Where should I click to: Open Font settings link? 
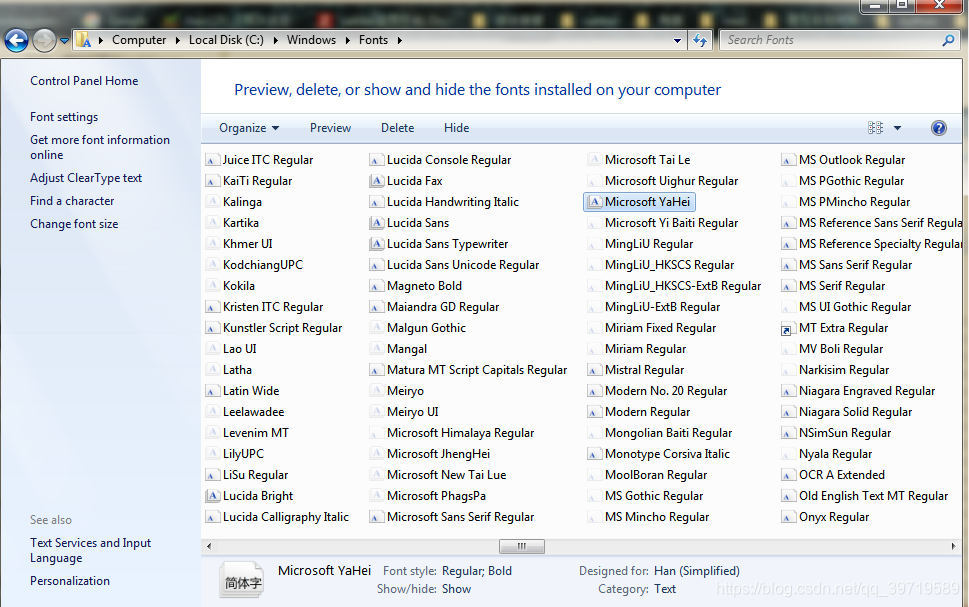[x=64, y=117]
